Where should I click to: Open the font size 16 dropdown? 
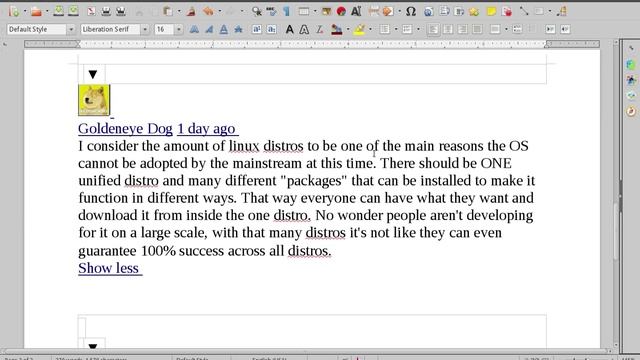tap(179, 29)
